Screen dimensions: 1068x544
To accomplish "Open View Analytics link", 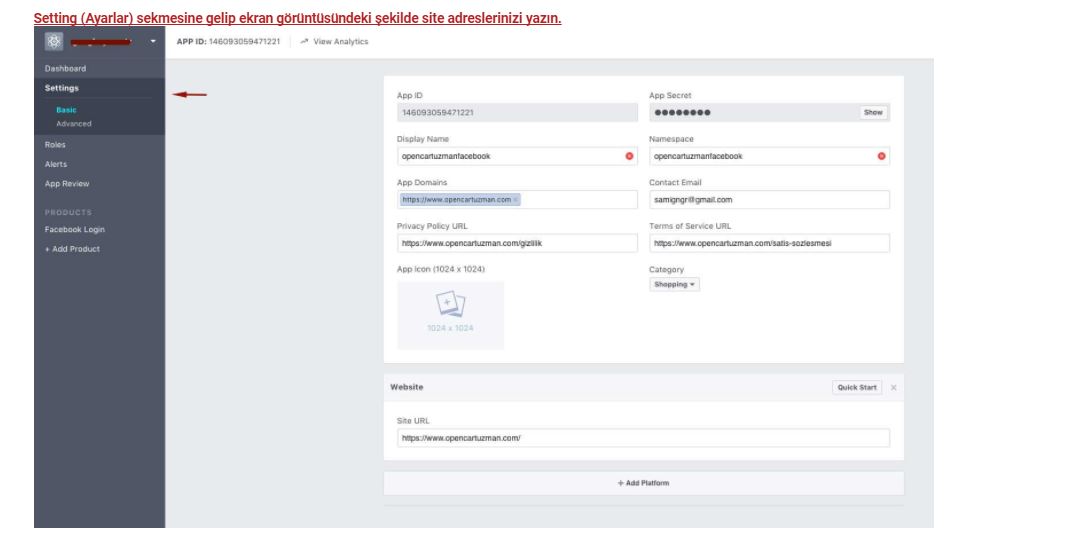I will pyautogui.click(x=334, y=42).
